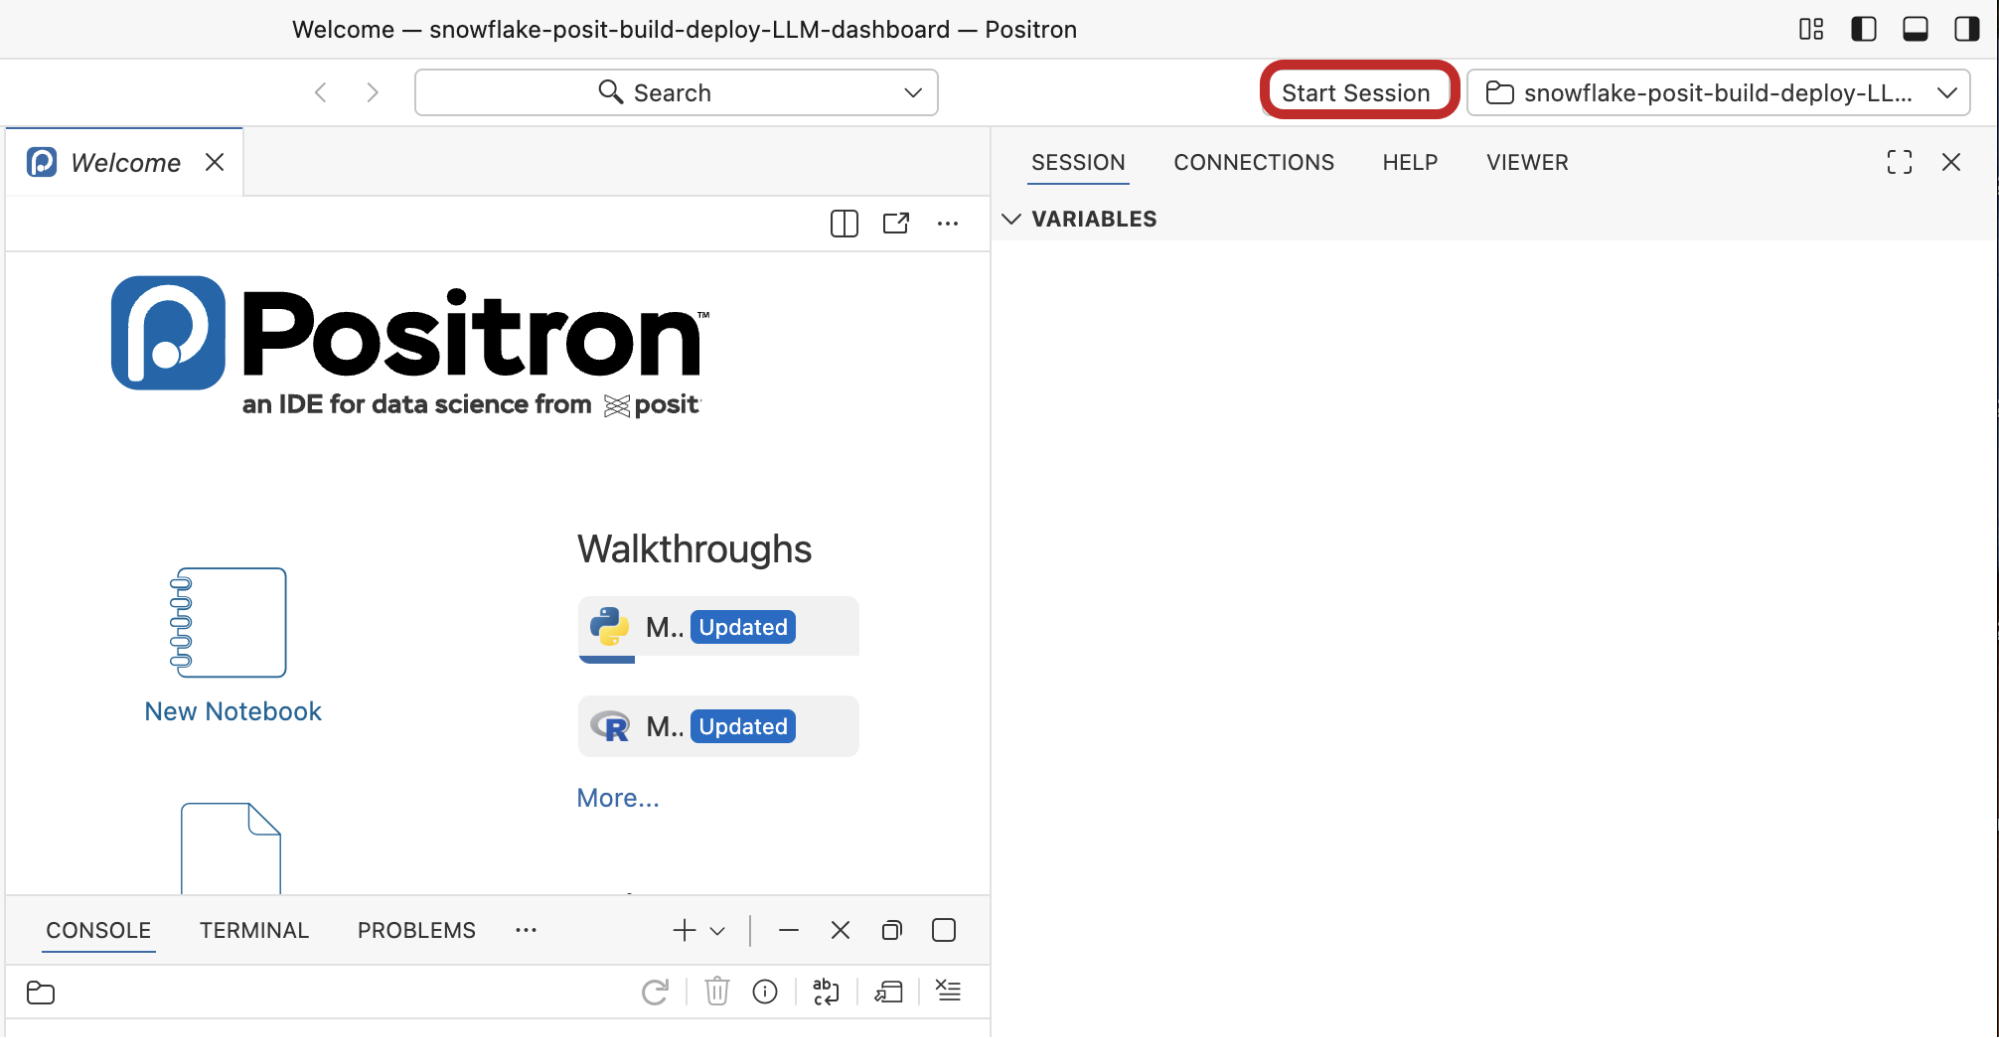Toggle the primary left side bar
Viewport: 1999px width, 1038px height.
pyautogui.click(x=1863, y=29)
